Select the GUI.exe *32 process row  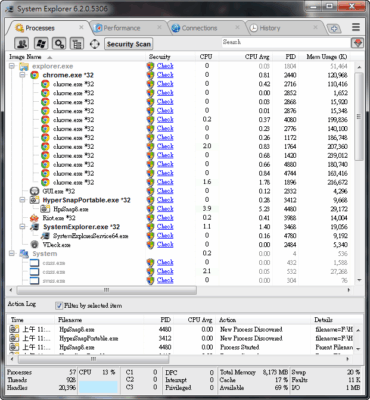[x=180, y=191]
